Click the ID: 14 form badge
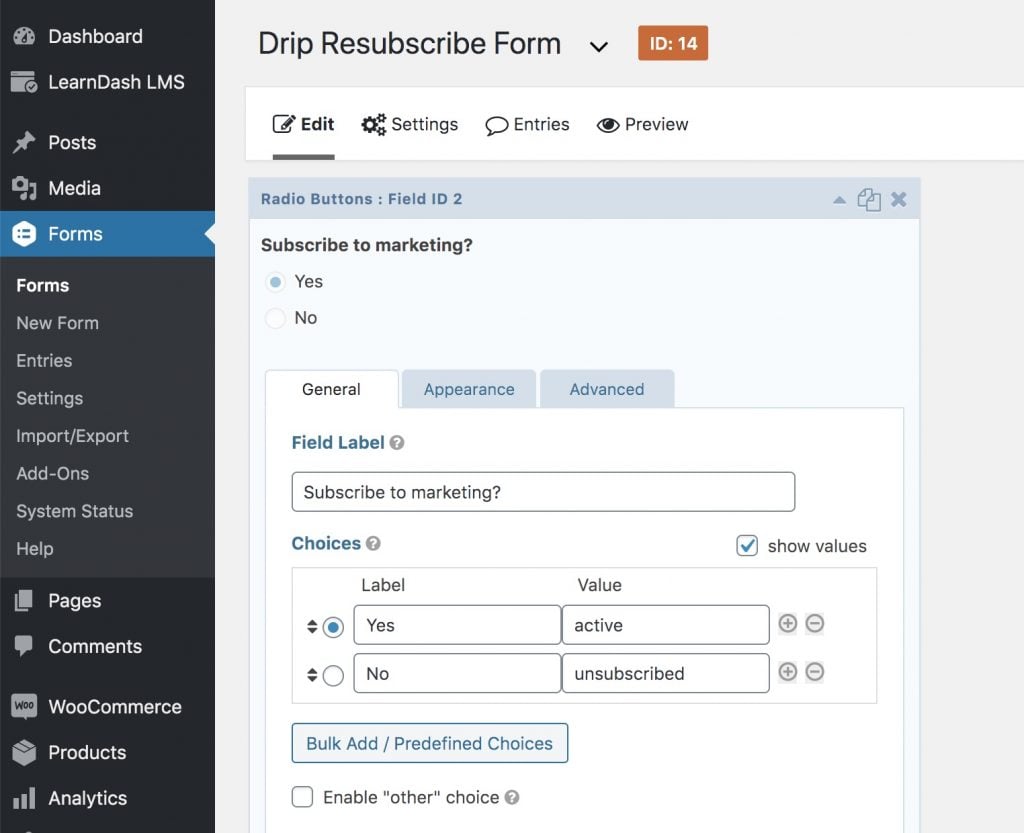Image resolution: width=1024 pixels, height=833 pixels. [x=673, y=43]
